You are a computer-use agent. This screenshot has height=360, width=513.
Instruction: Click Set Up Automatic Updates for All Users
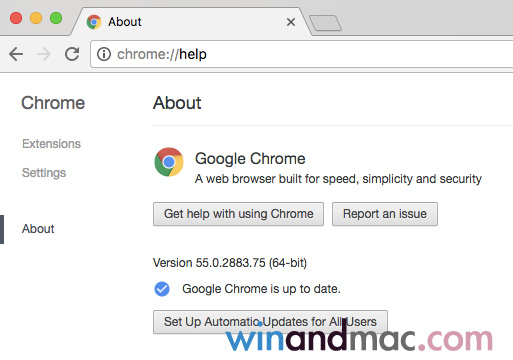270,322
